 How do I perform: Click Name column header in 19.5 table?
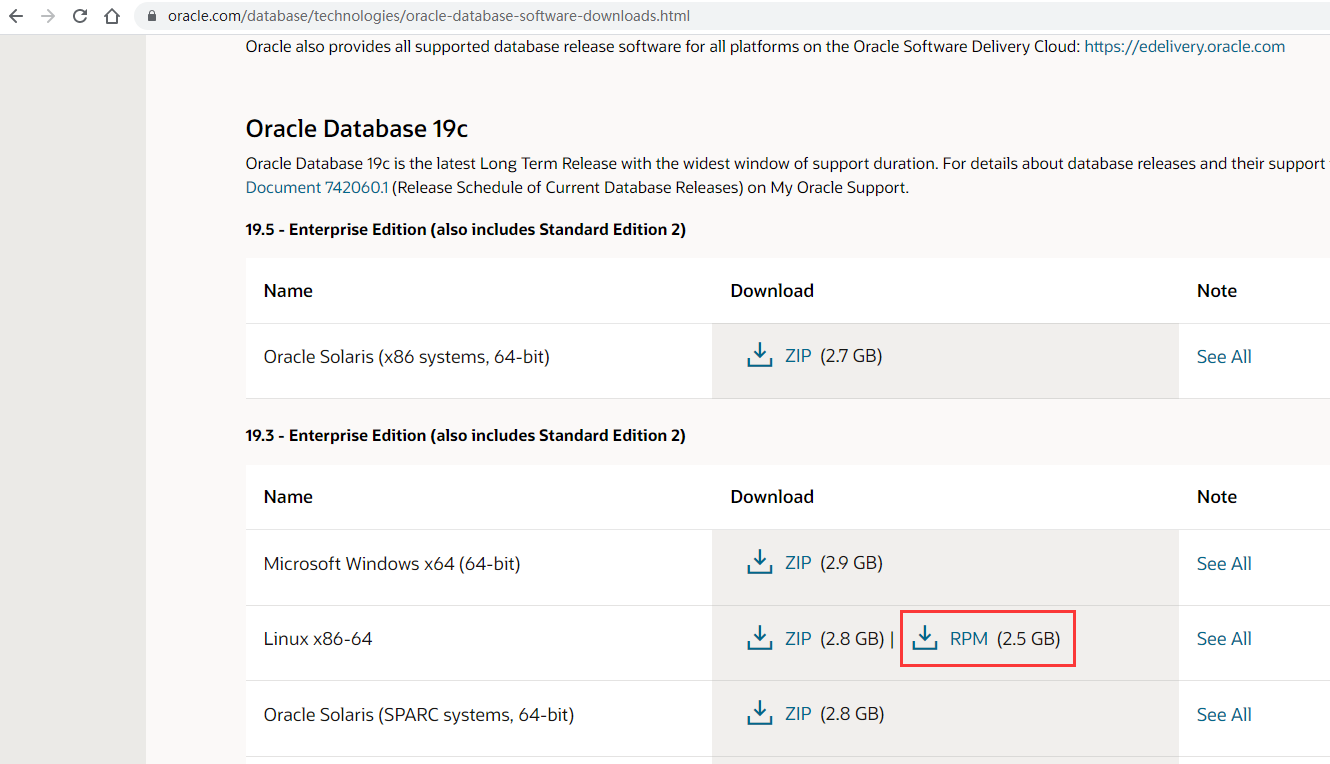click(288, 291)
